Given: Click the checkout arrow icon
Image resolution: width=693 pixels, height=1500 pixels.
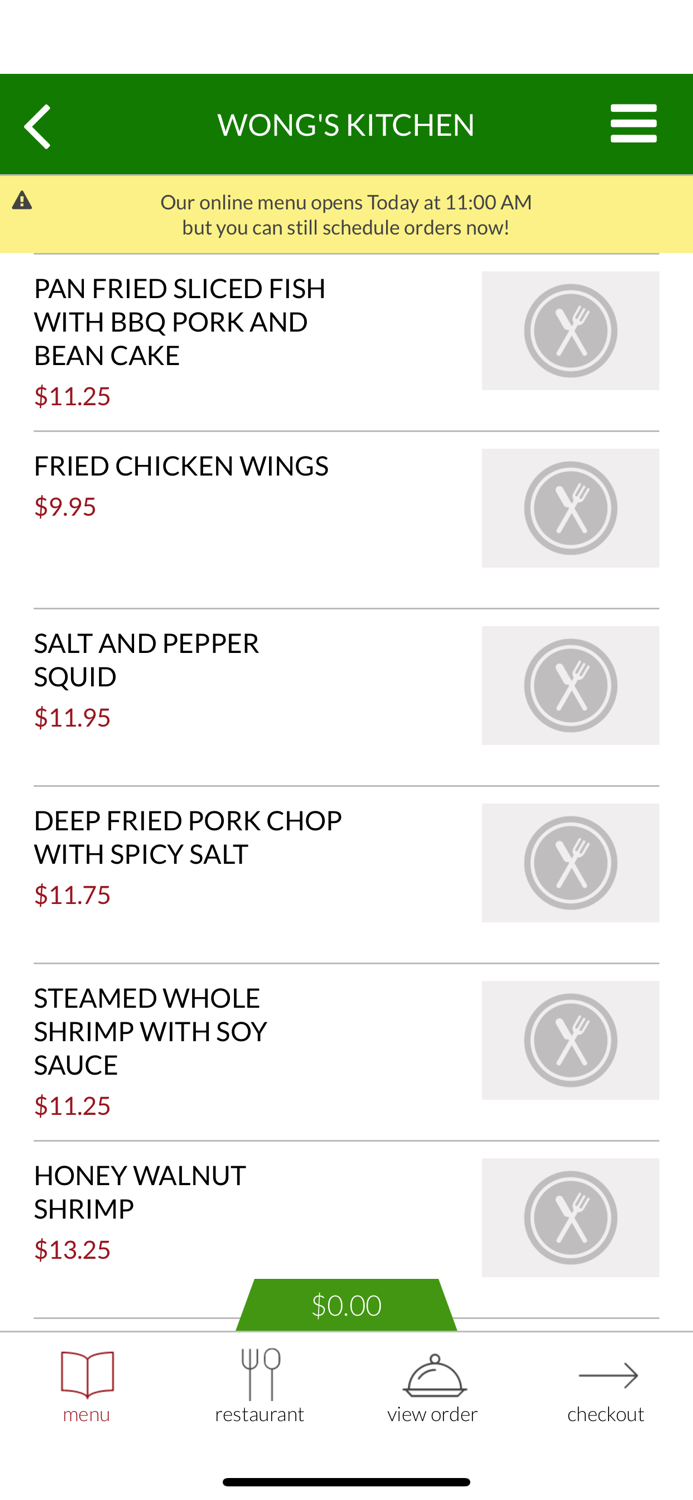Looking at the screenshot, I should coord(606,1377).
